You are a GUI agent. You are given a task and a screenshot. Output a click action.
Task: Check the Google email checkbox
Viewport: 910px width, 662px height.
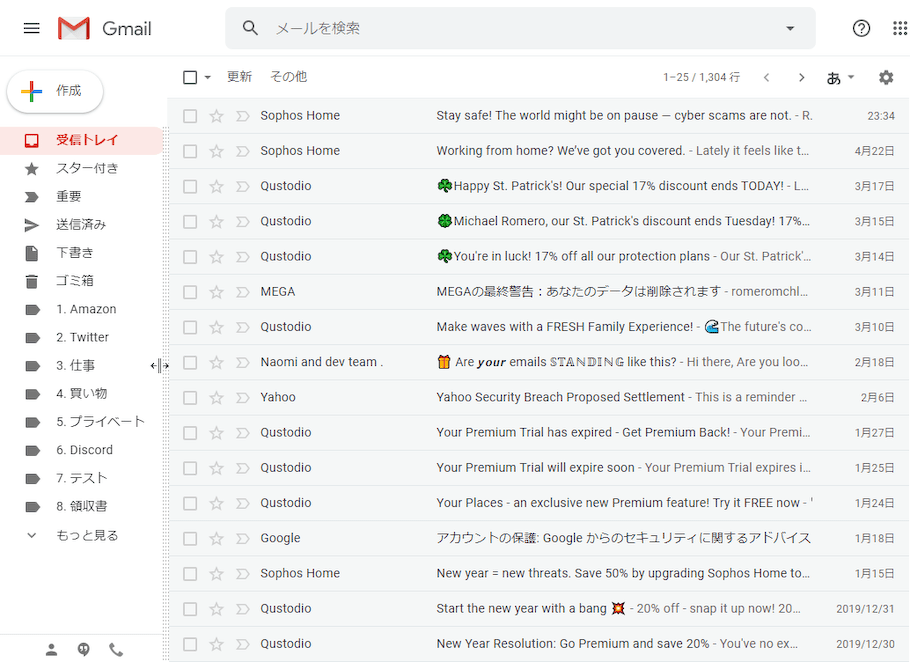190,538
